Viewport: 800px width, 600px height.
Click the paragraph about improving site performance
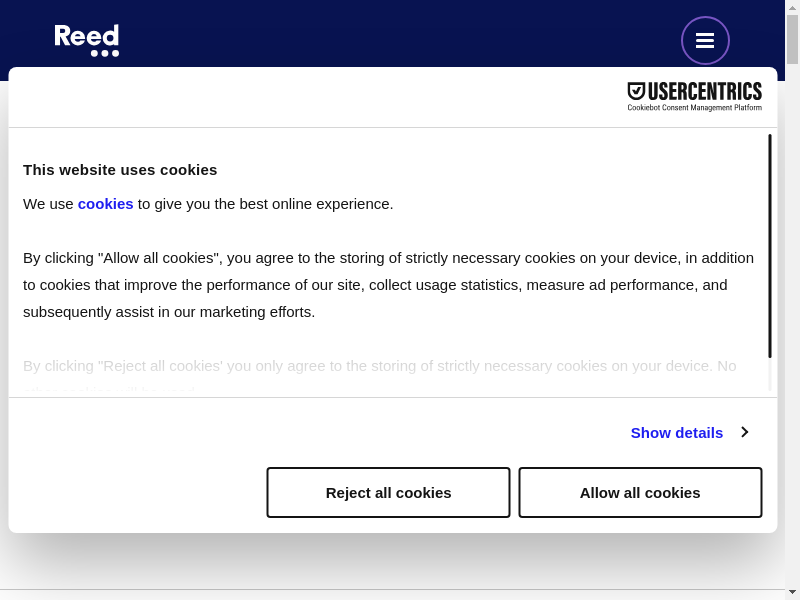coord(388,284)
